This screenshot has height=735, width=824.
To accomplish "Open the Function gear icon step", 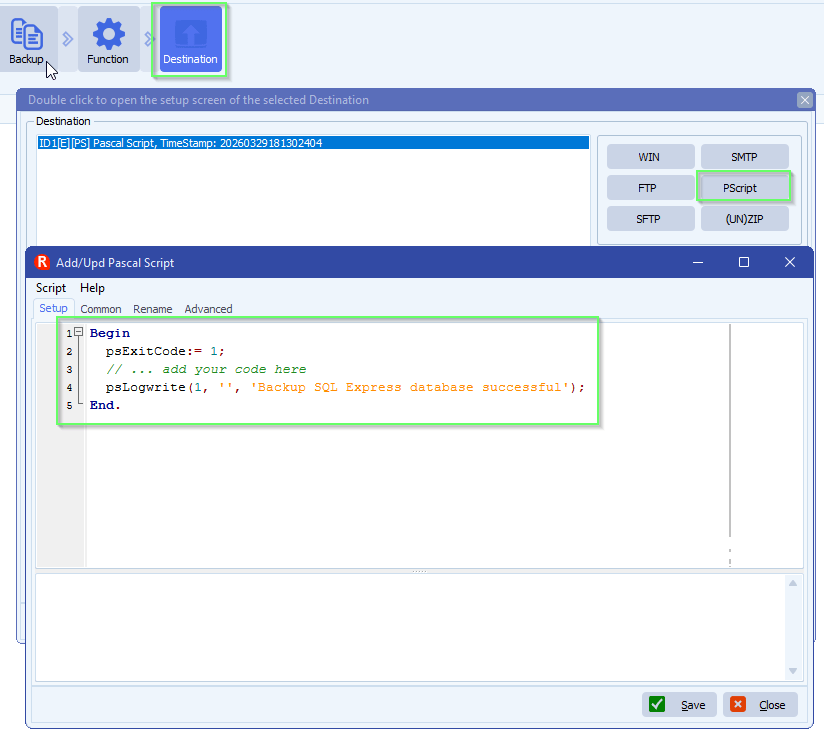I will [108, 40].
